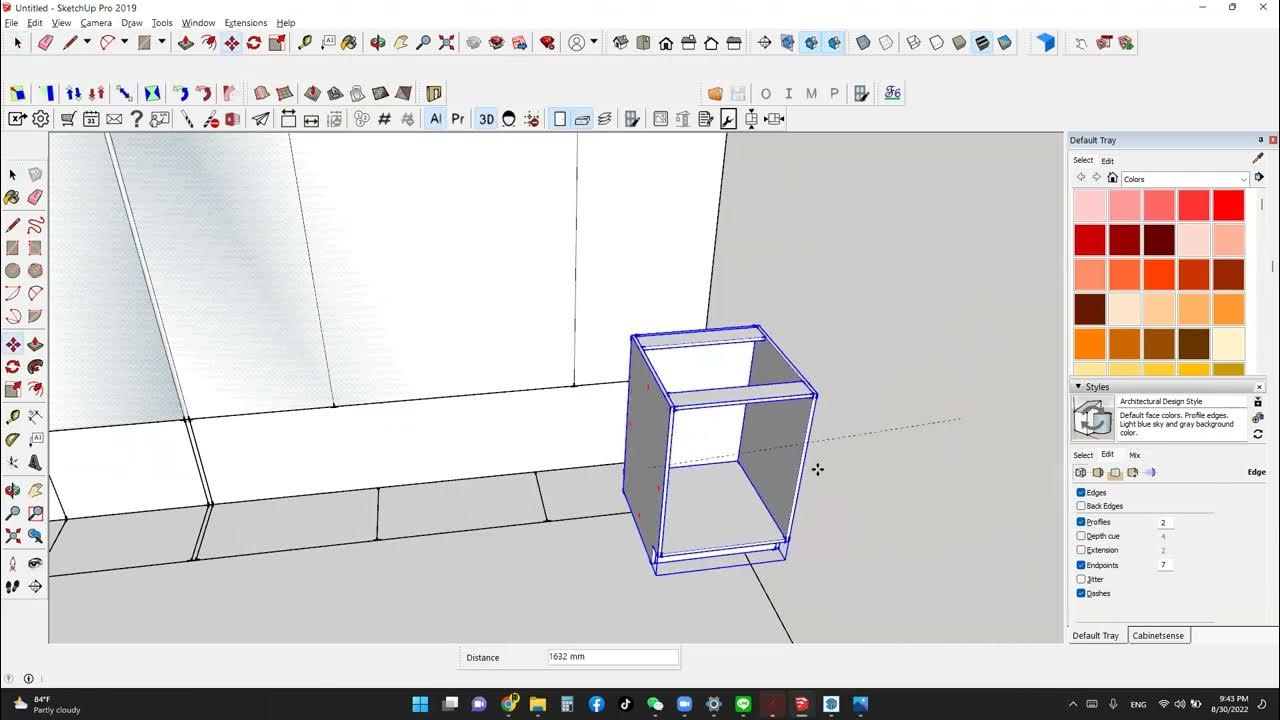
Task: Pick the Tape Measure tool in top toolbar
Action: (304, 42)
